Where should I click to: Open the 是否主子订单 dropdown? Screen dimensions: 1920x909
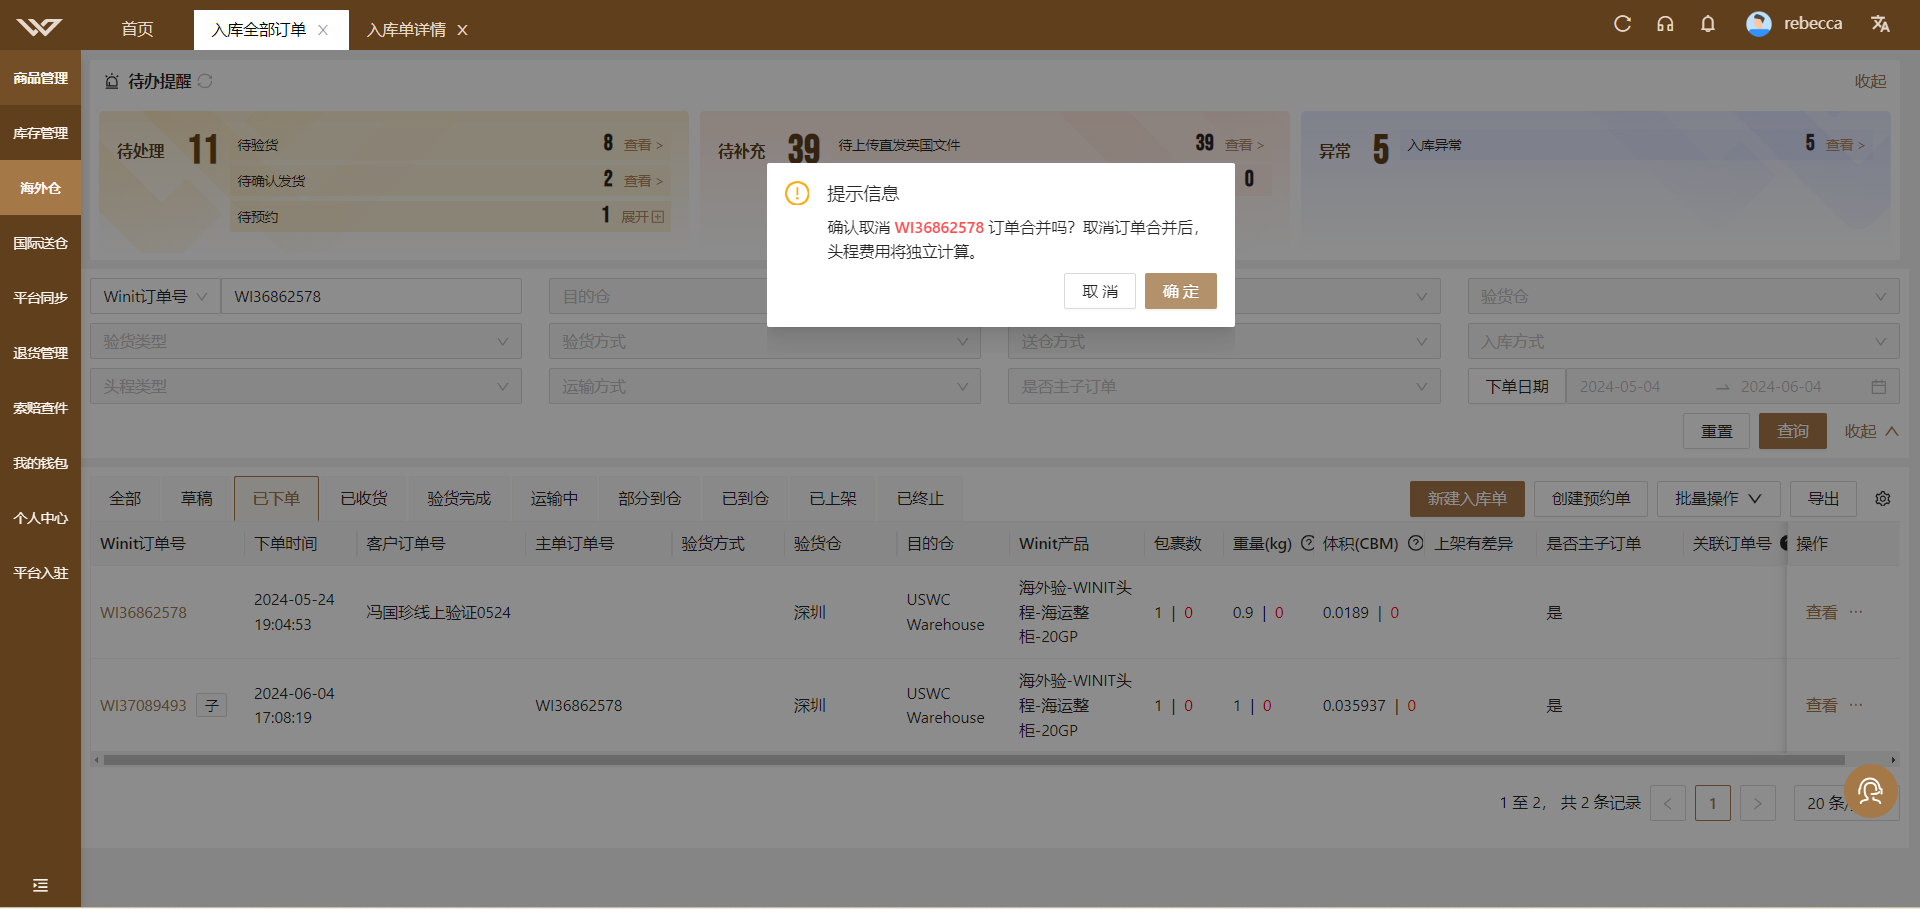tap(1224, 386)
